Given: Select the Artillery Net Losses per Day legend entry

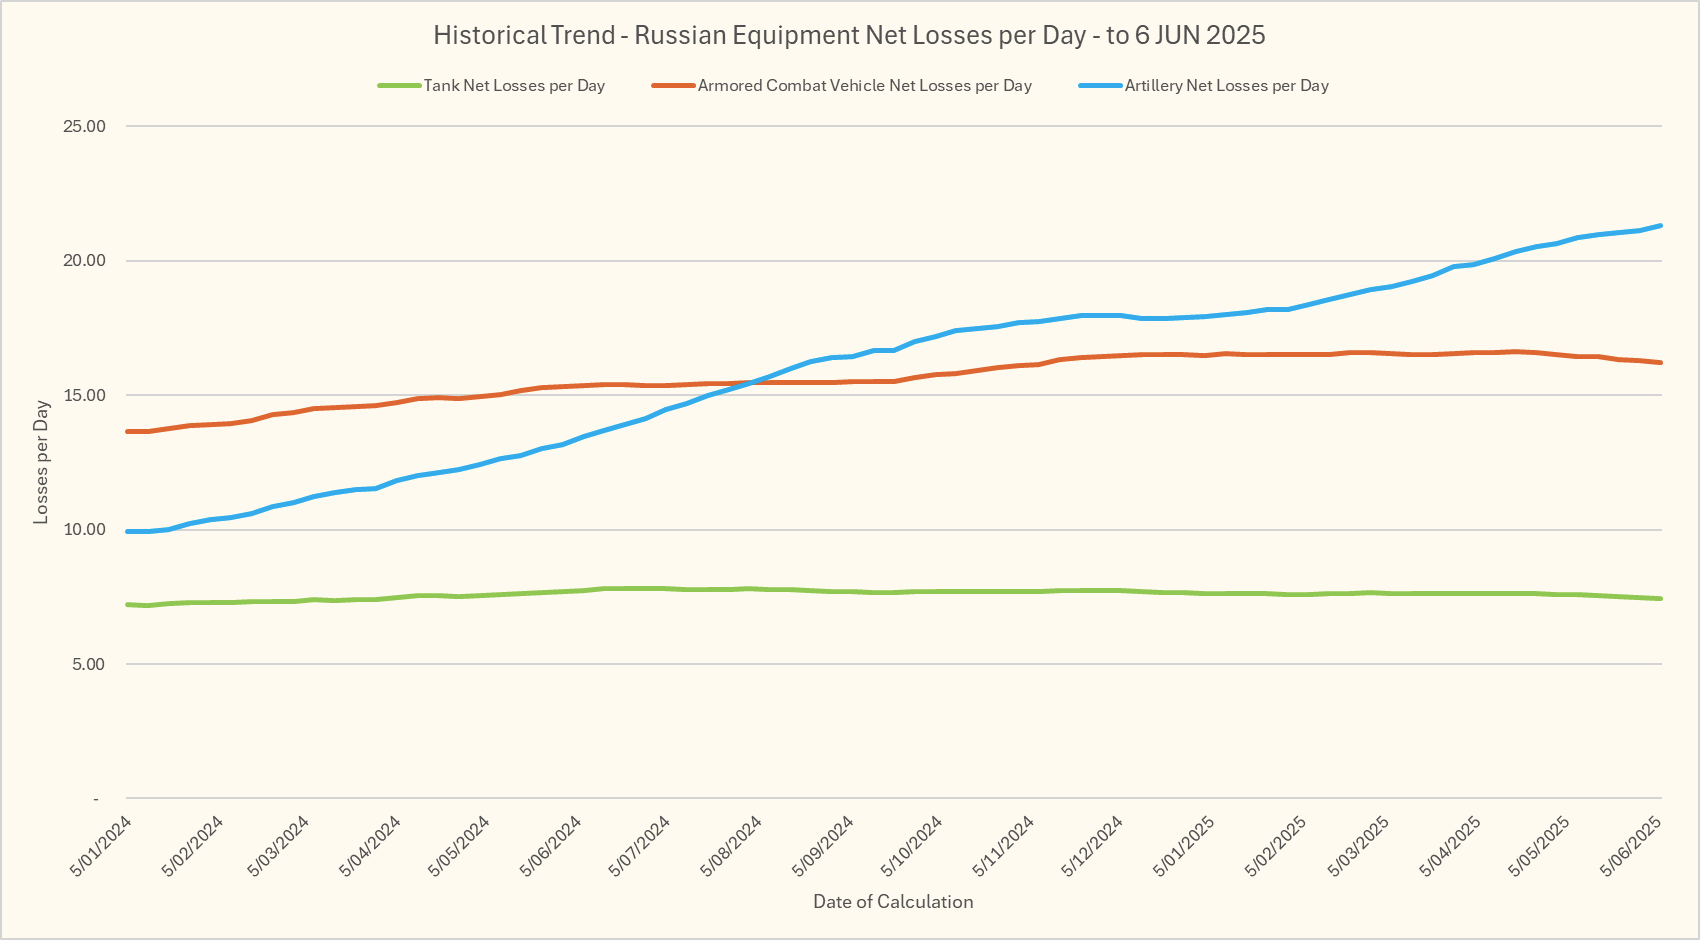Looking at the screenshot, I should [1226, 86].
